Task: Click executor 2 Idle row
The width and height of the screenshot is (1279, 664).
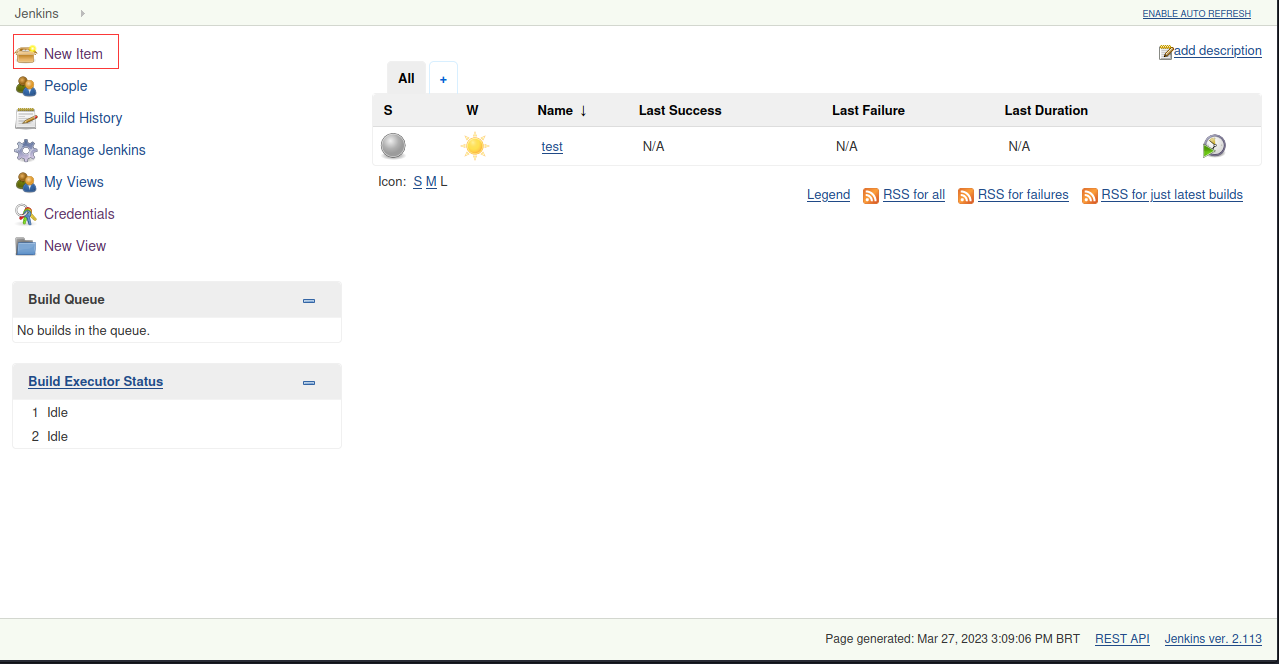Action: (x=177, y=436)
